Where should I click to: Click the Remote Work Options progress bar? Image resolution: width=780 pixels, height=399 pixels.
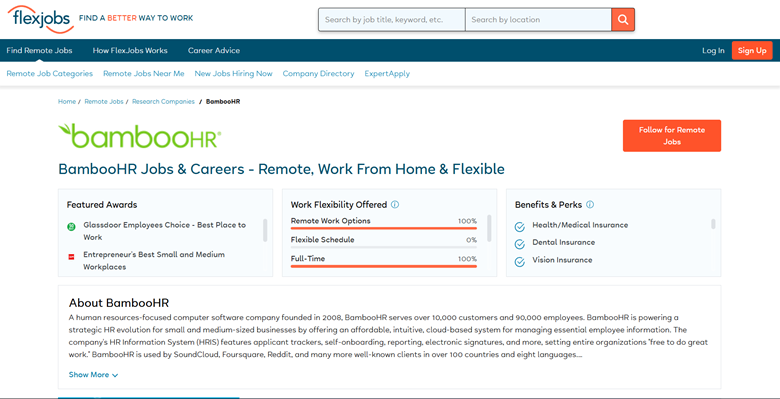(384, 228)
